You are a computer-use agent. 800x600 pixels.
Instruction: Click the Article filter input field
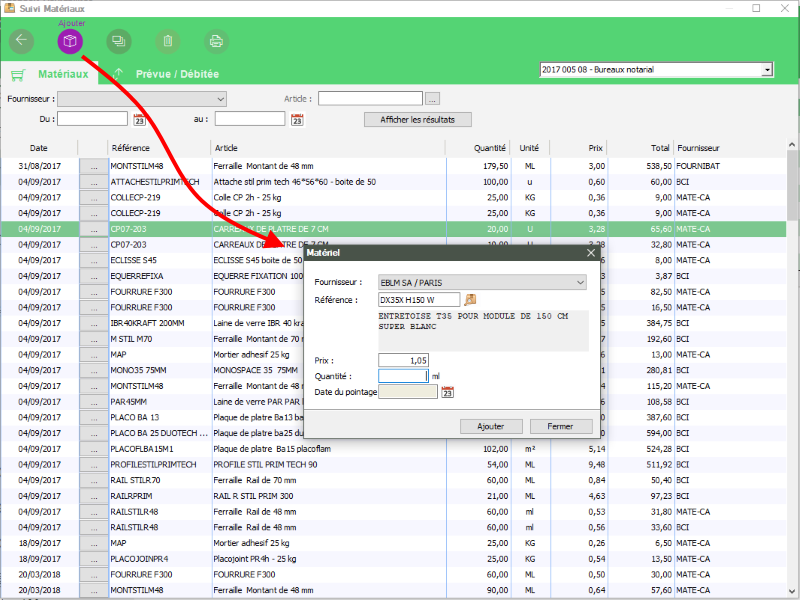370,98
